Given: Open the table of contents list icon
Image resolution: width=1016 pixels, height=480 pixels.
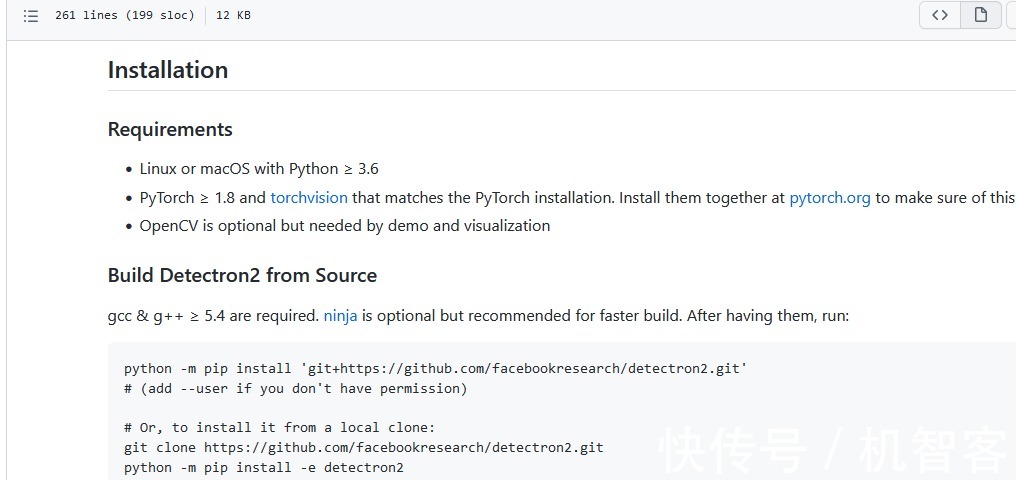Looking at the screenshot, I should [31, 16].
